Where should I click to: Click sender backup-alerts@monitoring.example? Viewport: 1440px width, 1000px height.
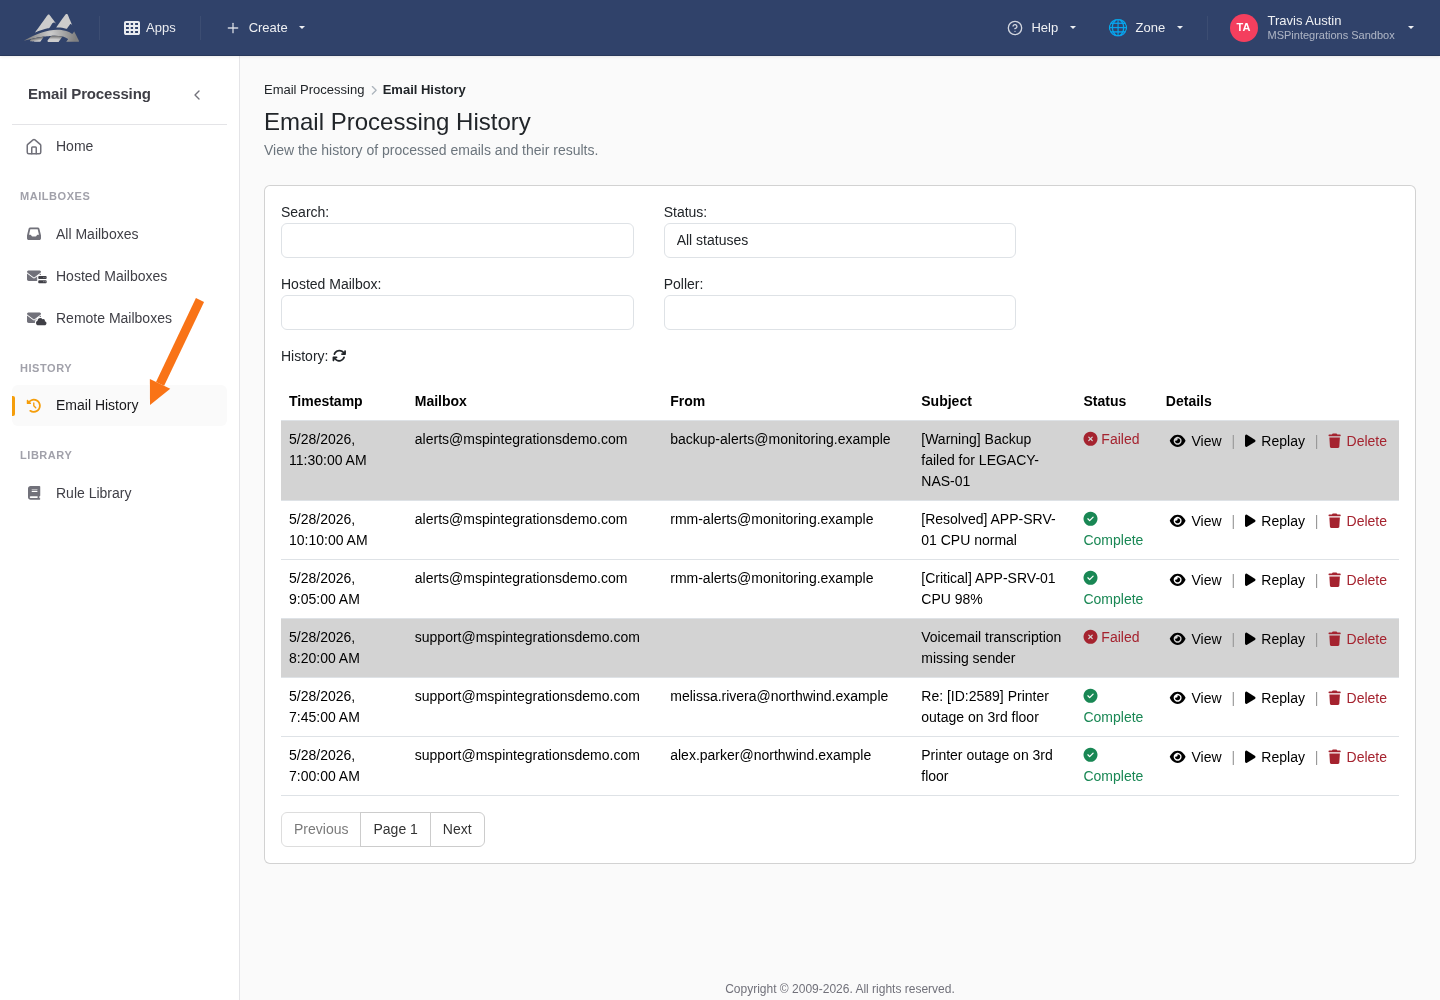coord(780,439)
